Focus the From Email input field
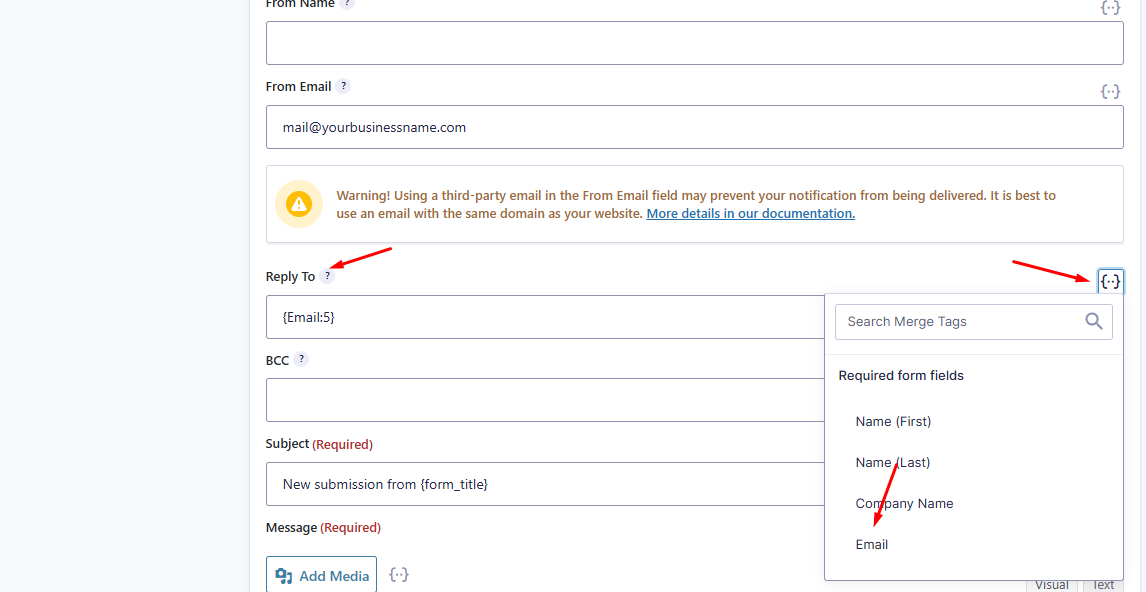The width and height of the screenshot is (1146, 592). pos(694,127)
